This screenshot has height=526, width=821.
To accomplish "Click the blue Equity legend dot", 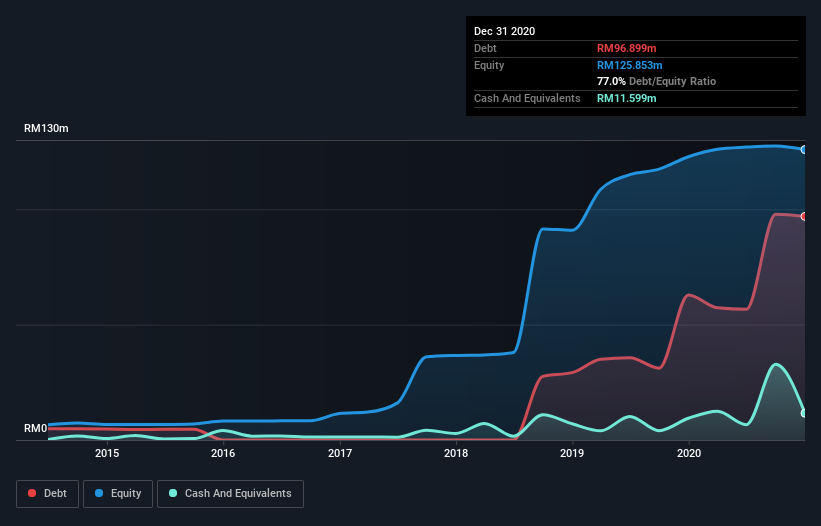I will tap(99, 493).
